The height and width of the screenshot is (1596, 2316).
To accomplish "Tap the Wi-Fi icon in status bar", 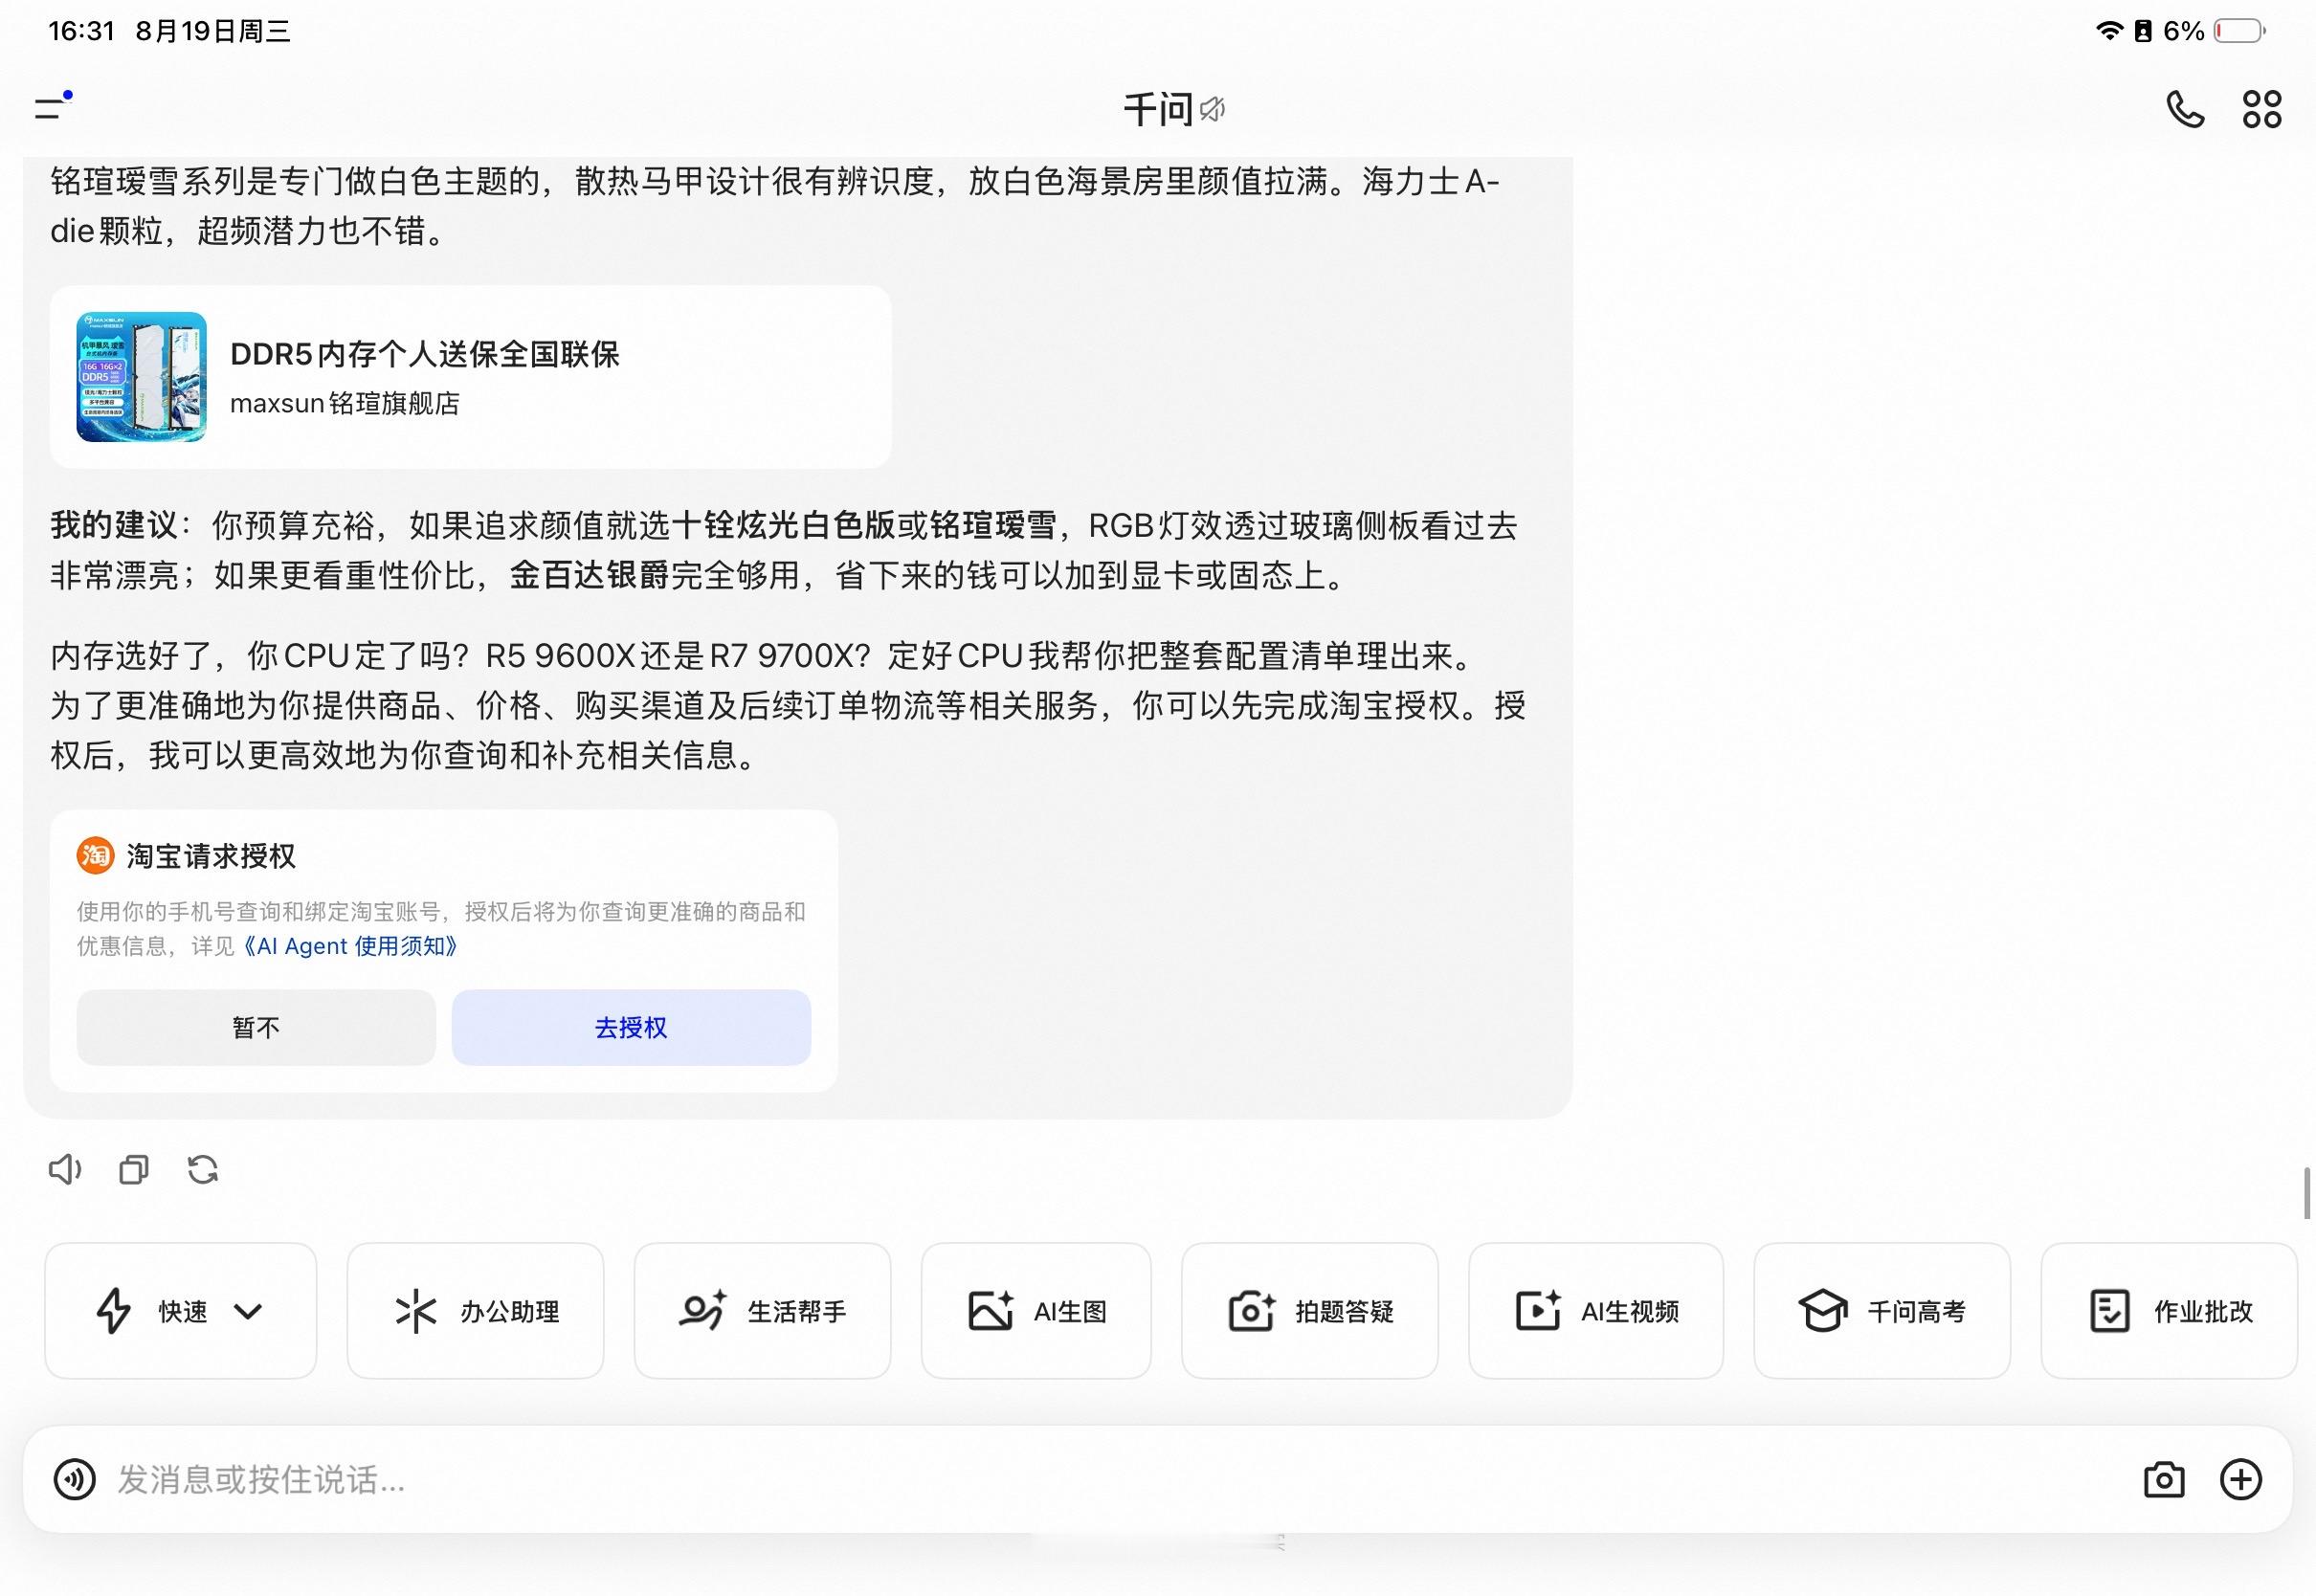I will pyautogui.click(x=2109, y=31).
